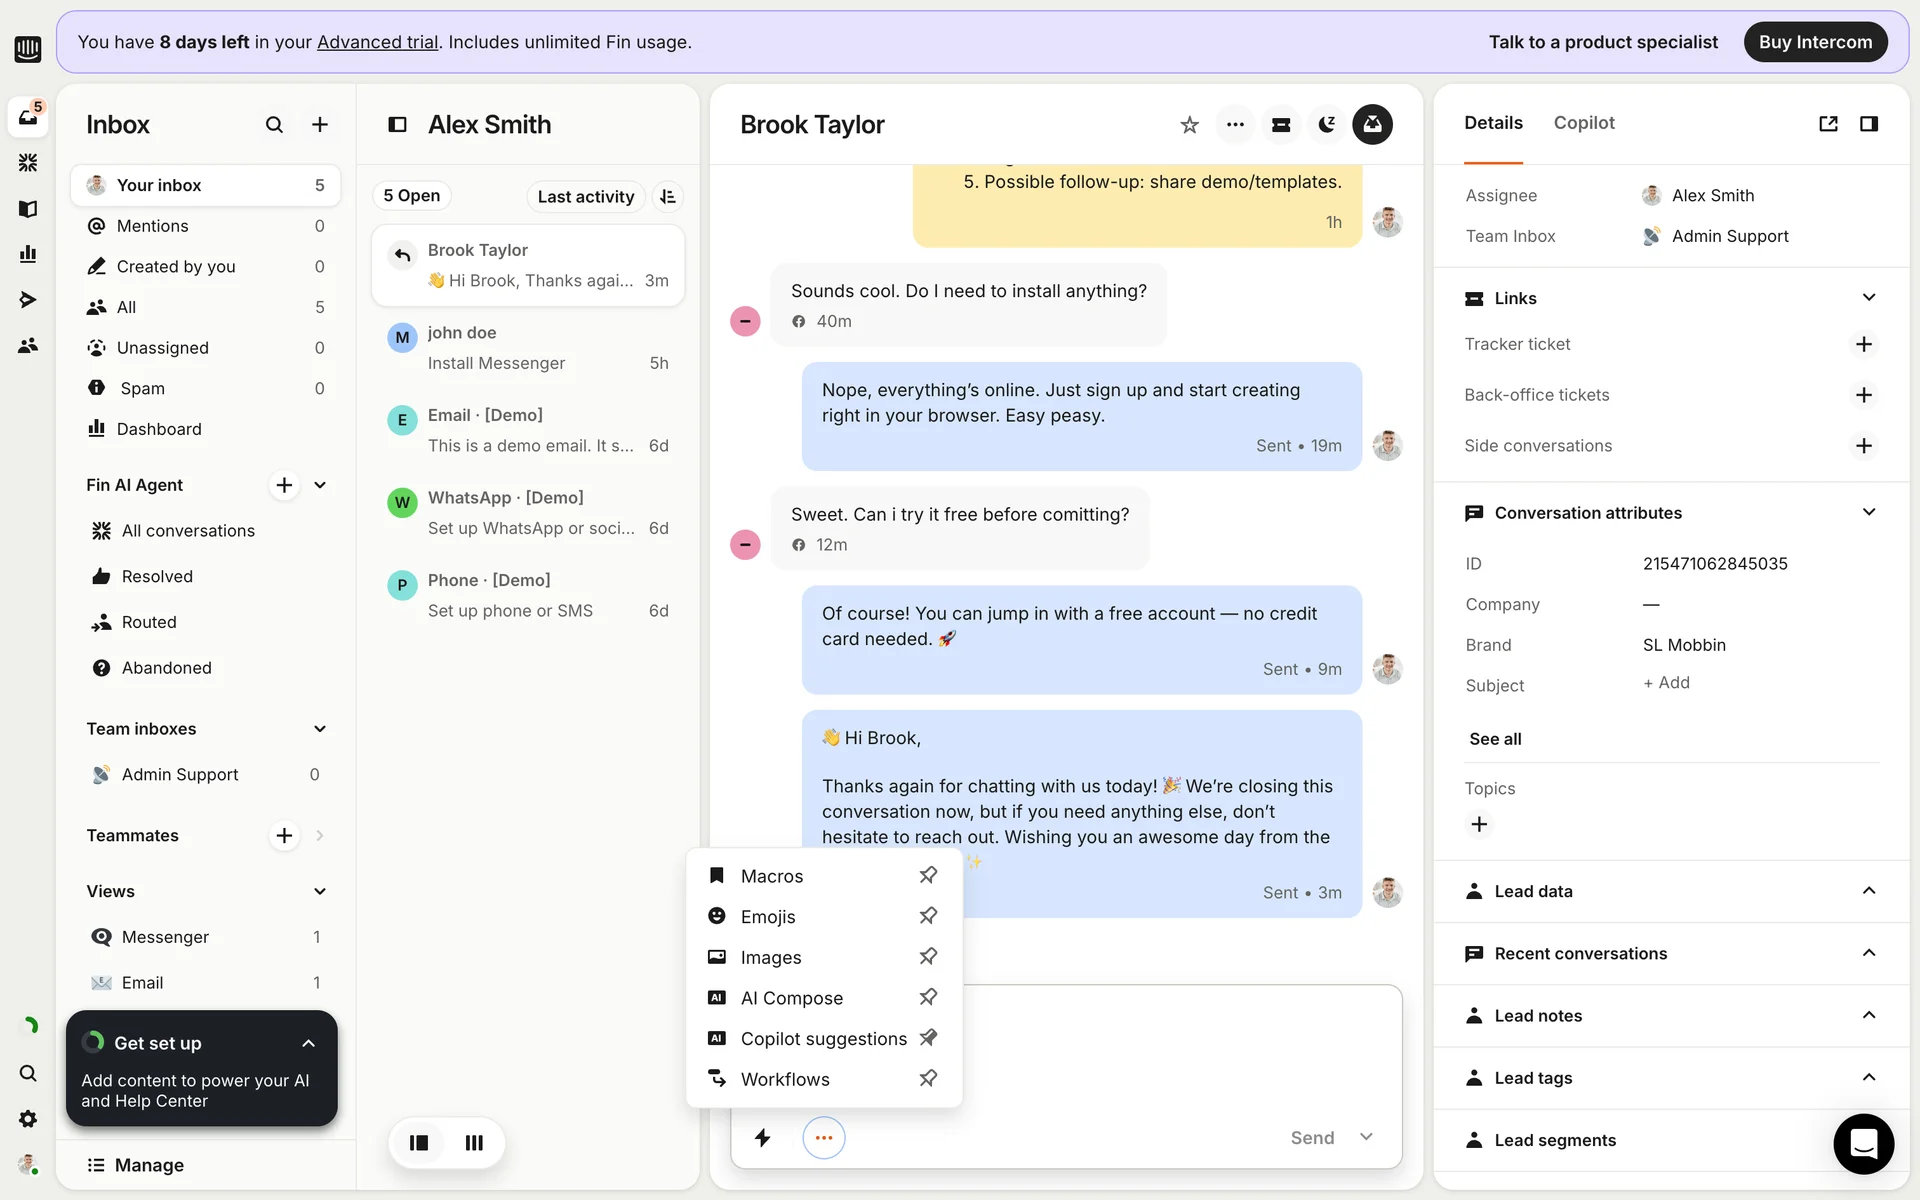
Task: Open the Advanced trial link
Action: pyautogui.click(x=377, y=42)
